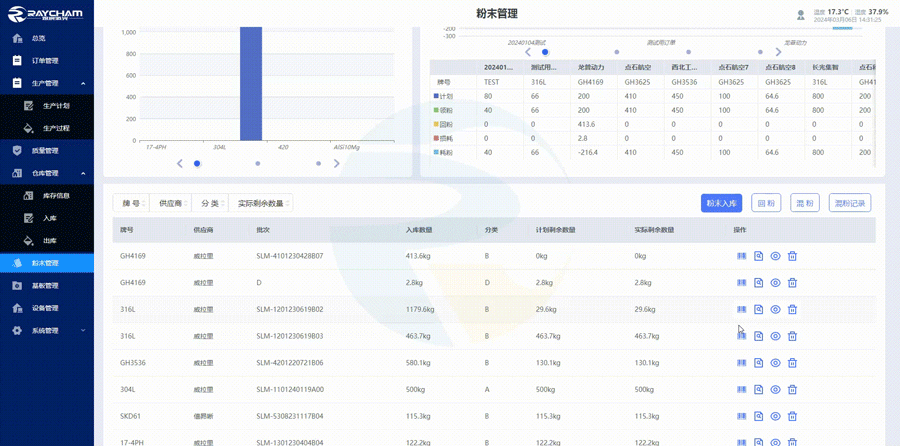Click the 粉末入库 button
The image size is (900, 446).
[721, 203]
